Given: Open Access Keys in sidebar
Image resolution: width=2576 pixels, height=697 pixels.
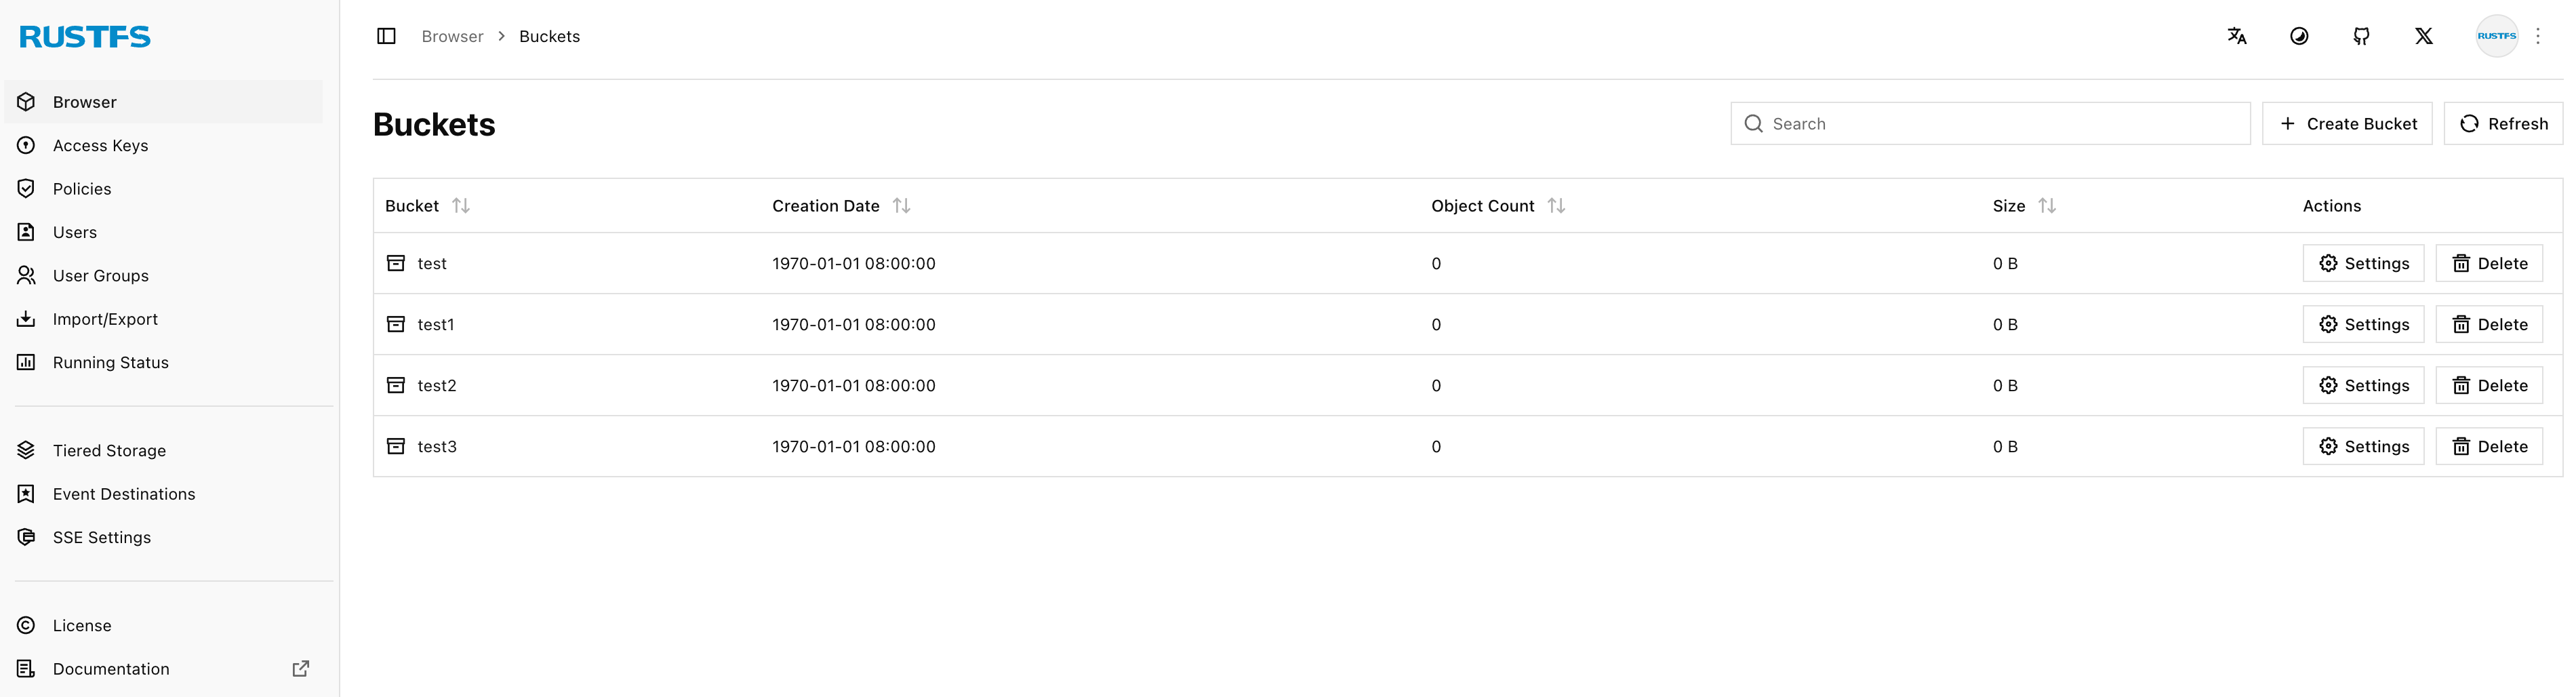Looking at the screenshot, I should (x=100, y=145).
